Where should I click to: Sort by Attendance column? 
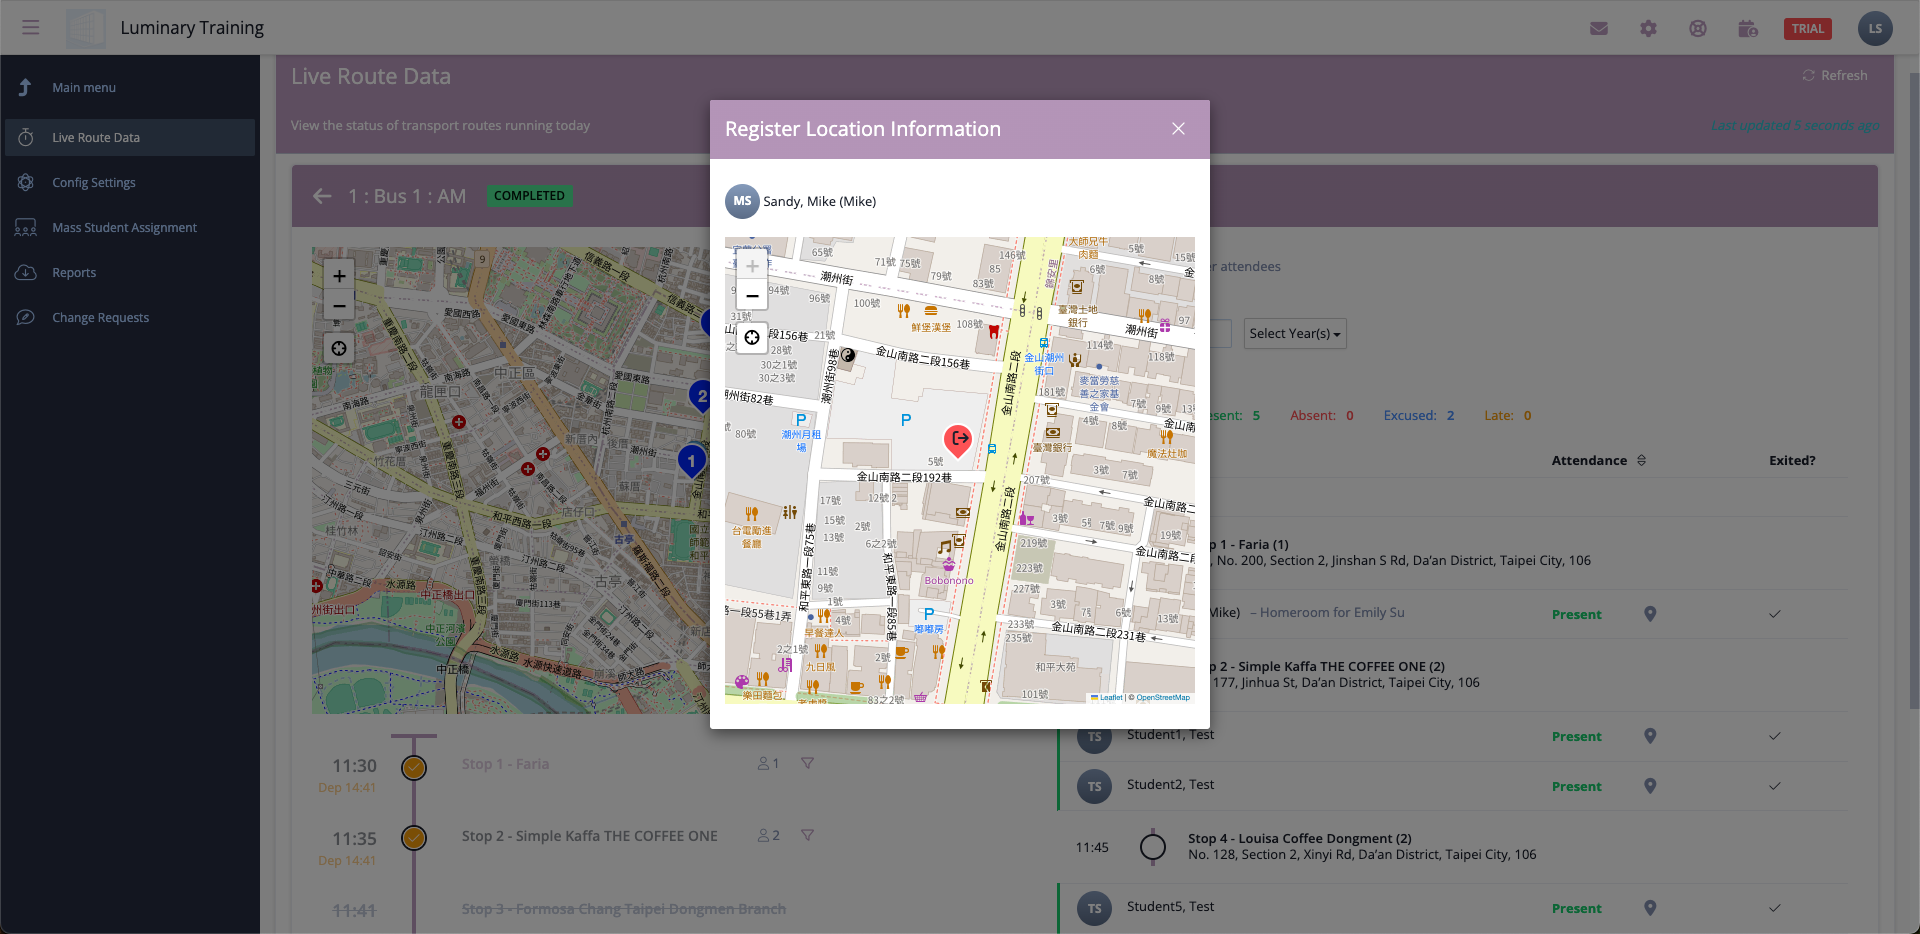(1598, 460)
